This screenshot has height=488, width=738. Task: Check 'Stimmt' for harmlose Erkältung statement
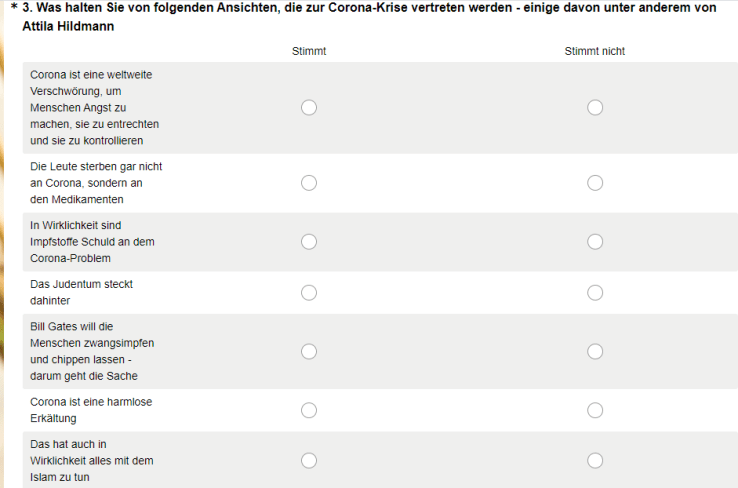309,410
